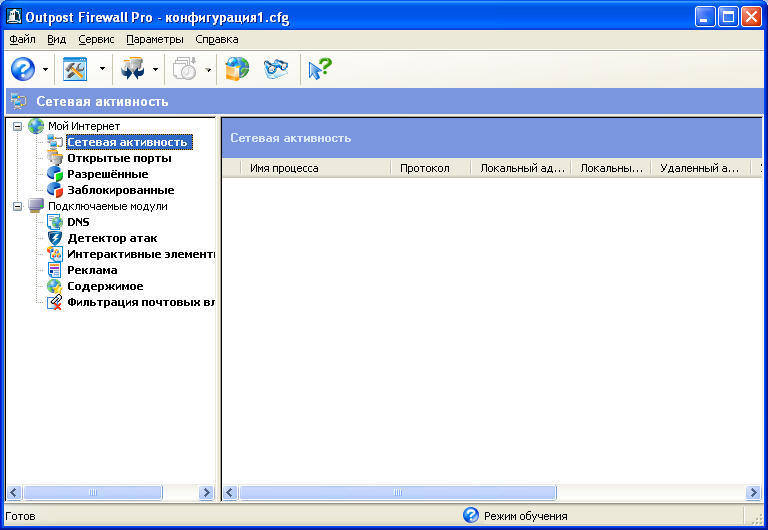Select Реклама tree item
The width and height of the screenshot is (768, 530).
[x=92, y=270]
